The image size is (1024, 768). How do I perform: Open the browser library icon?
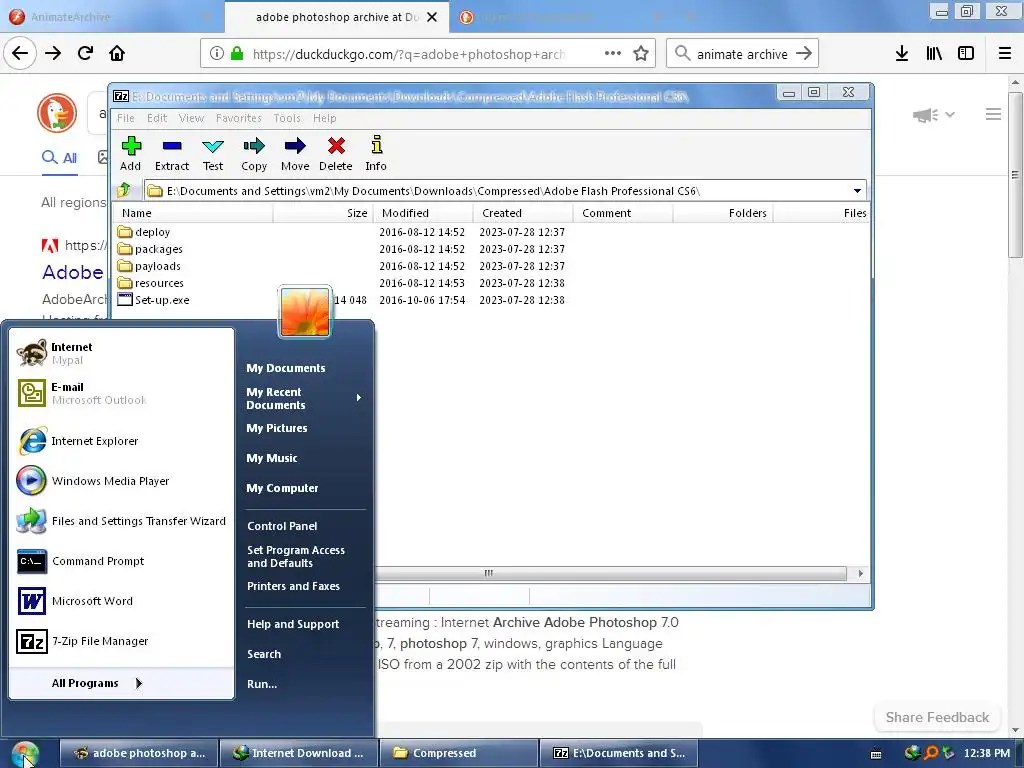tap(934, 54)
